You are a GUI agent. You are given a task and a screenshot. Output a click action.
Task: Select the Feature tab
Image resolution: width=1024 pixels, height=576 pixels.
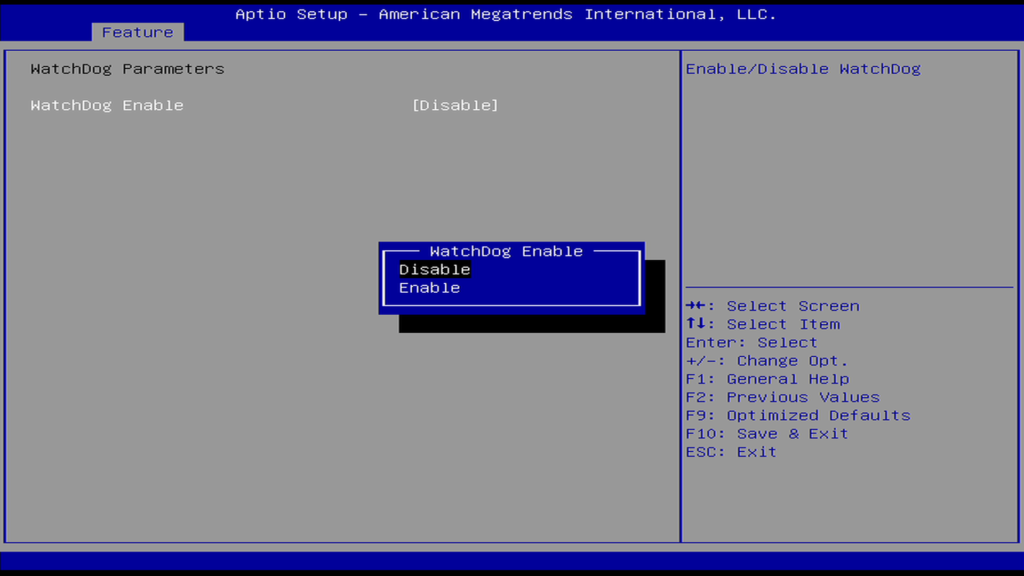(137, 32)
